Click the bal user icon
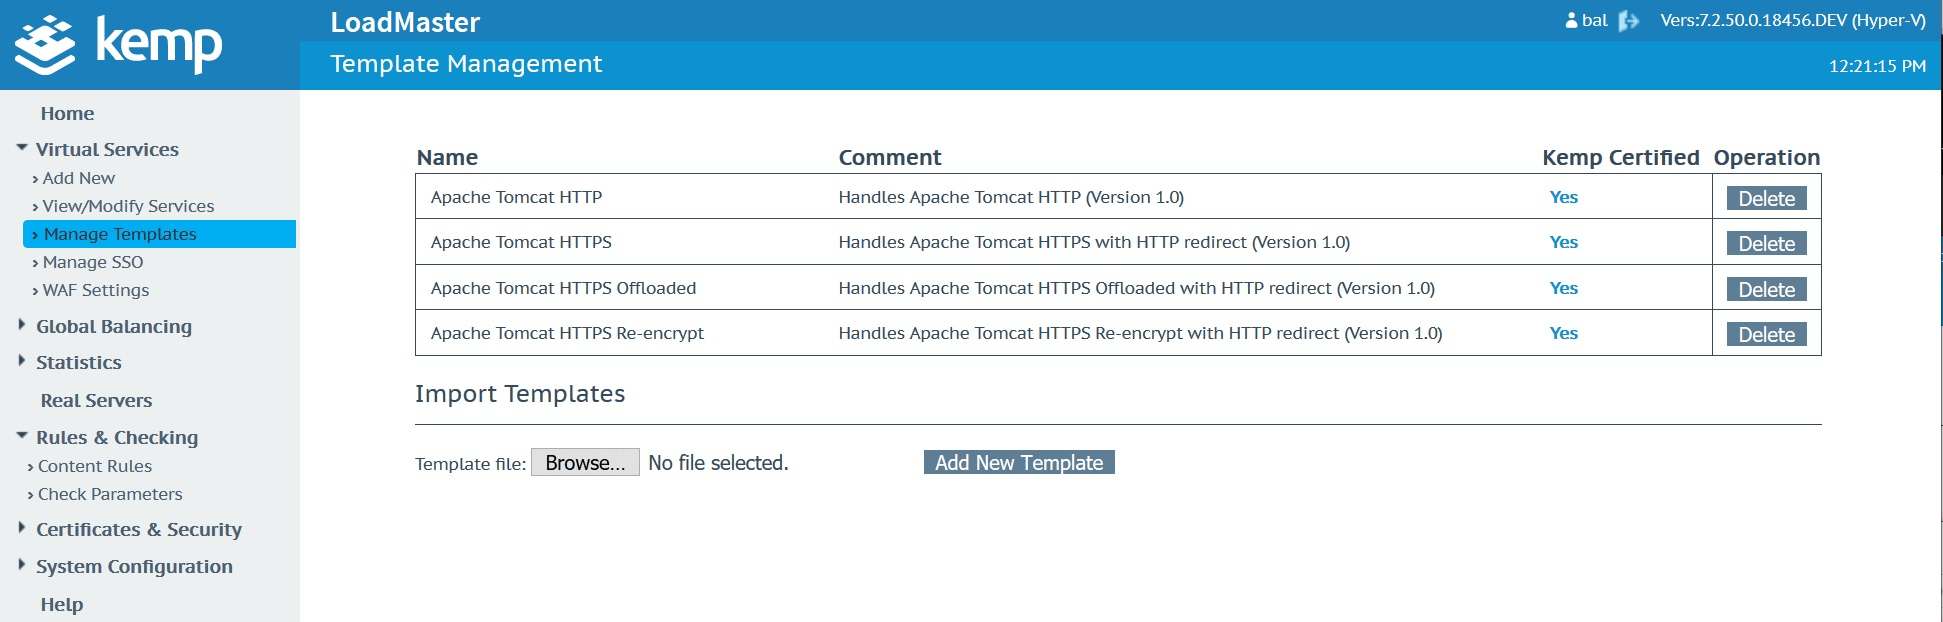 1571,20
